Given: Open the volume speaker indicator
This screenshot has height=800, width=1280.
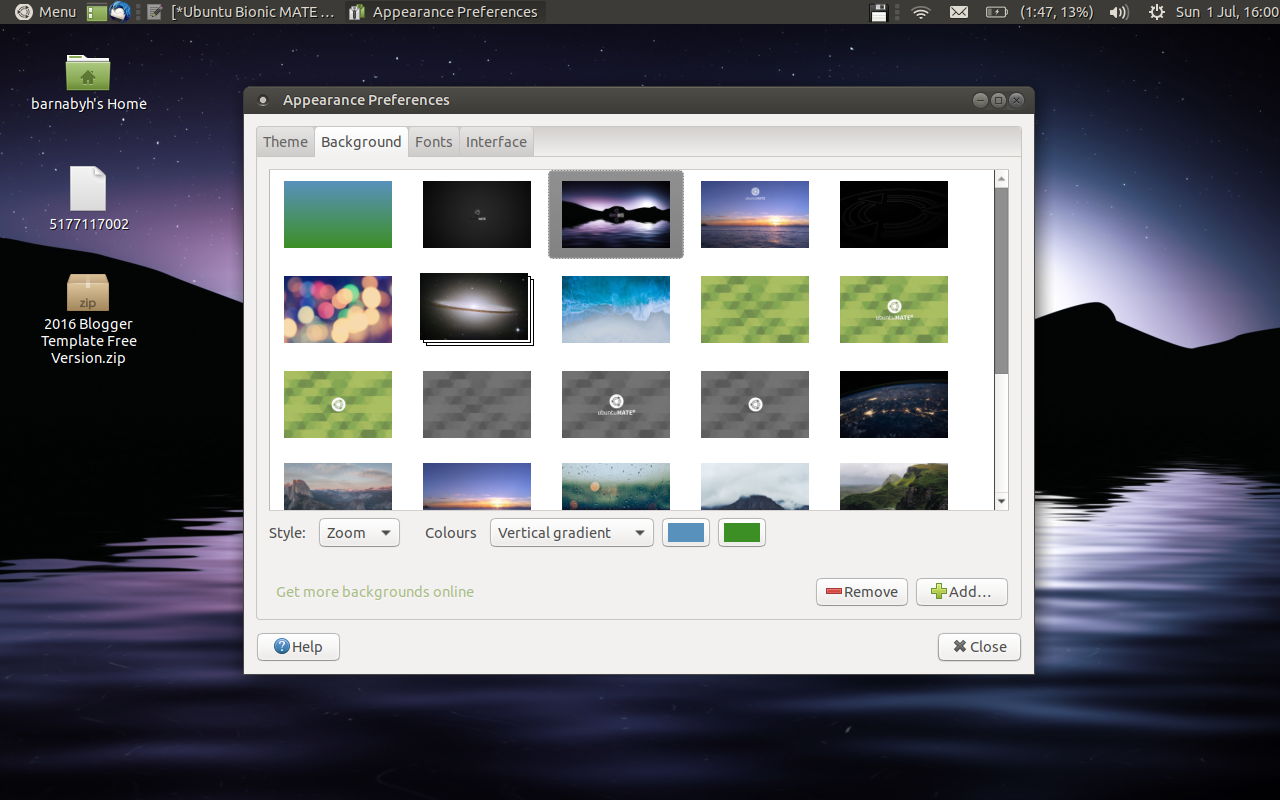Looking at the screenshot, I should (1119, 12).
